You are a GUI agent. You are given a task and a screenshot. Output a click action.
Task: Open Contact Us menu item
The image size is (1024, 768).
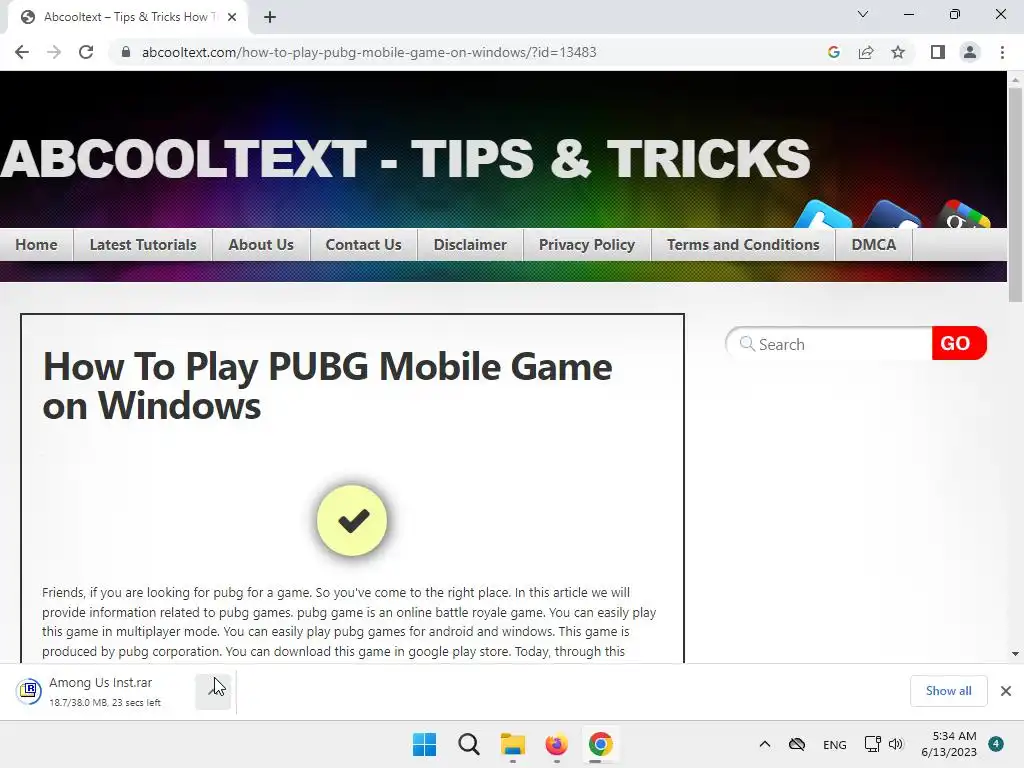(364, 245)
